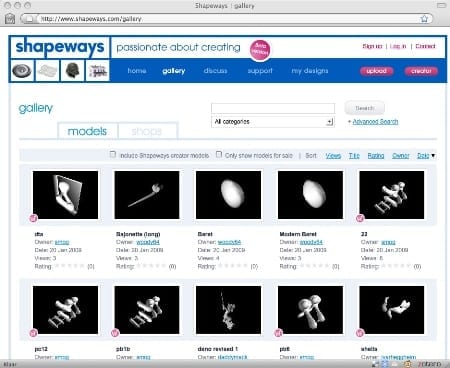Enable Include Shapeways creator models checkbox
This screenshot has height=368, width=450.
coord(113,154)
